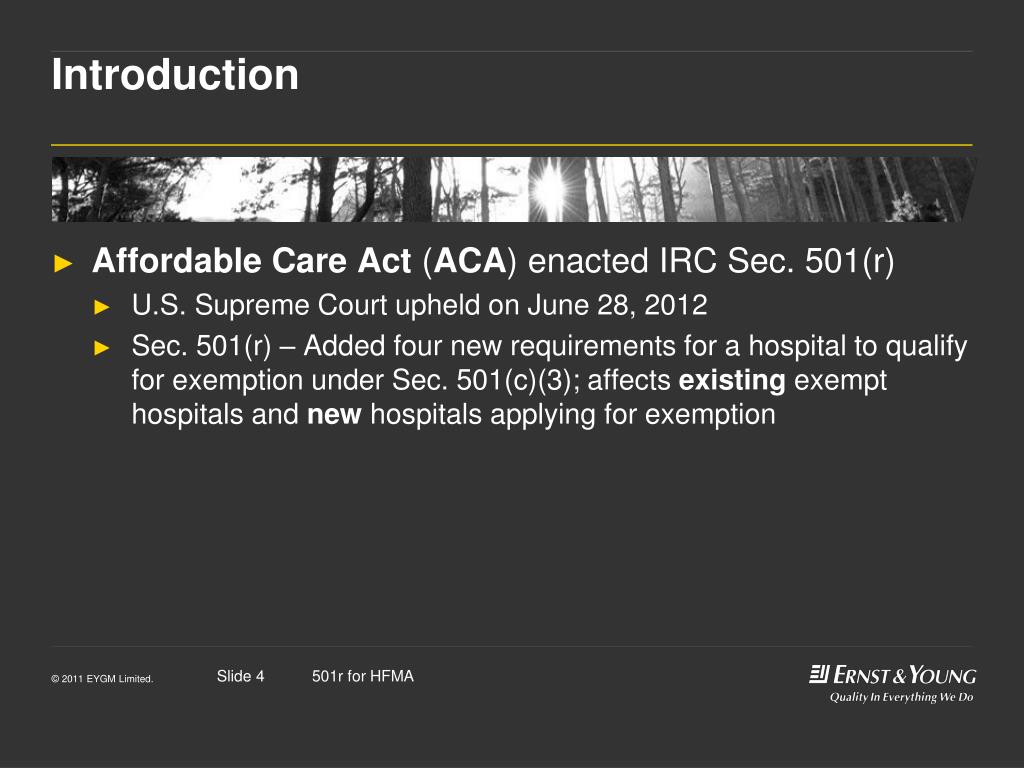Click the forest banner image
The image size is (1024, 768).
point(514,189)
